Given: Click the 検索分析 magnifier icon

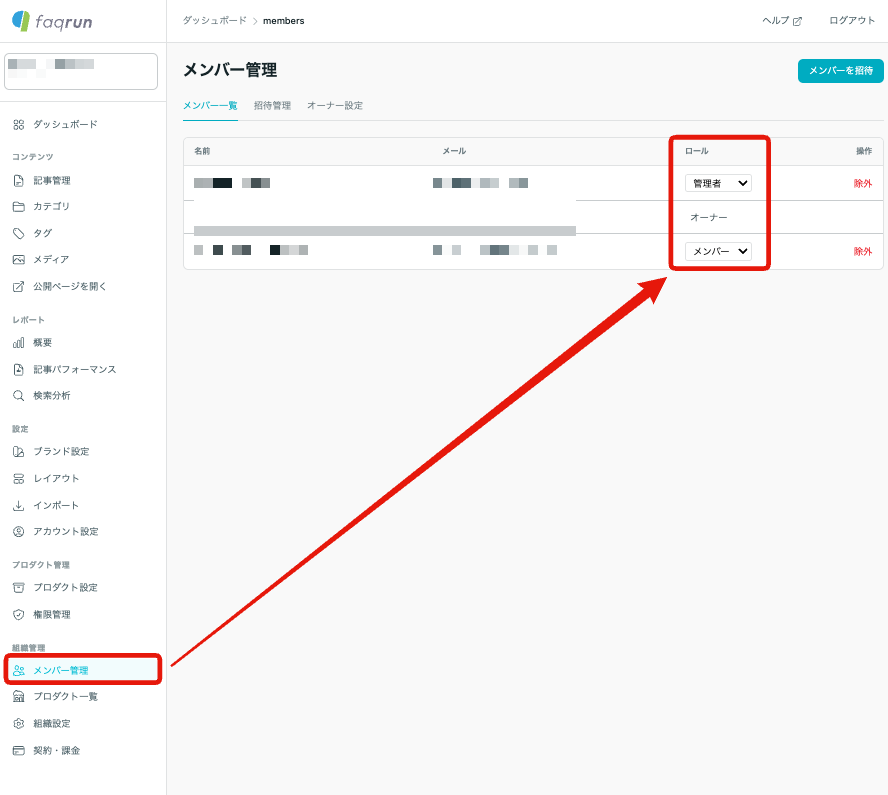Looking at the screenshot, I should tap(19, 395).
